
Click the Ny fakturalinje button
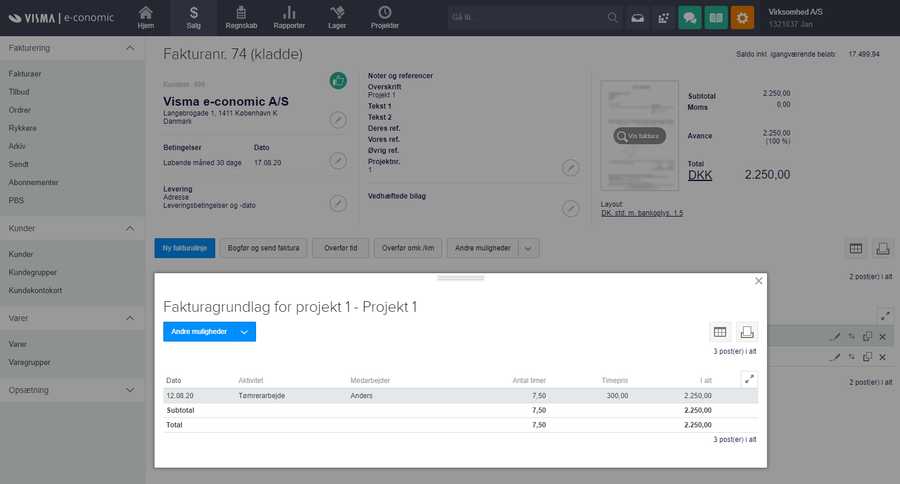[185, 248]
